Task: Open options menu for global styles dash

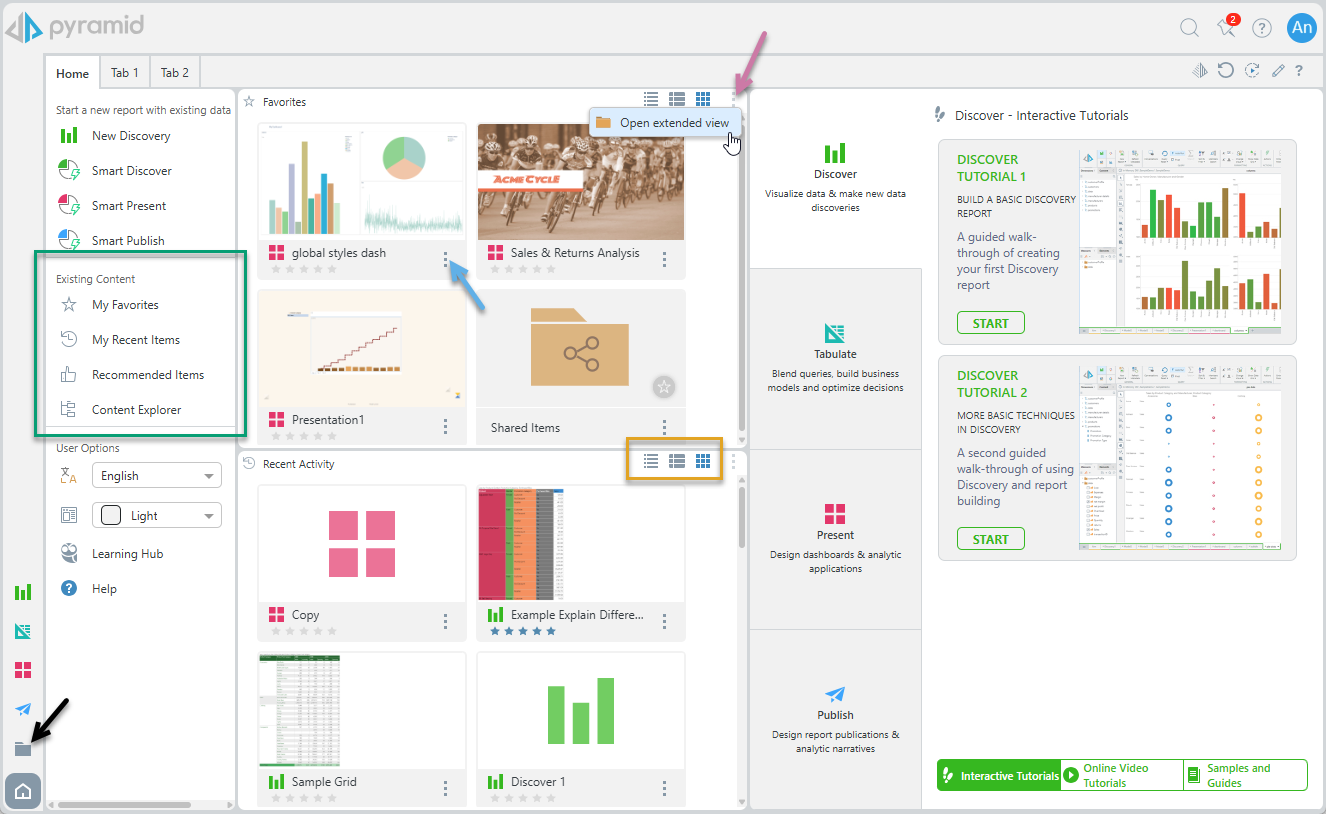Action: 445,259
